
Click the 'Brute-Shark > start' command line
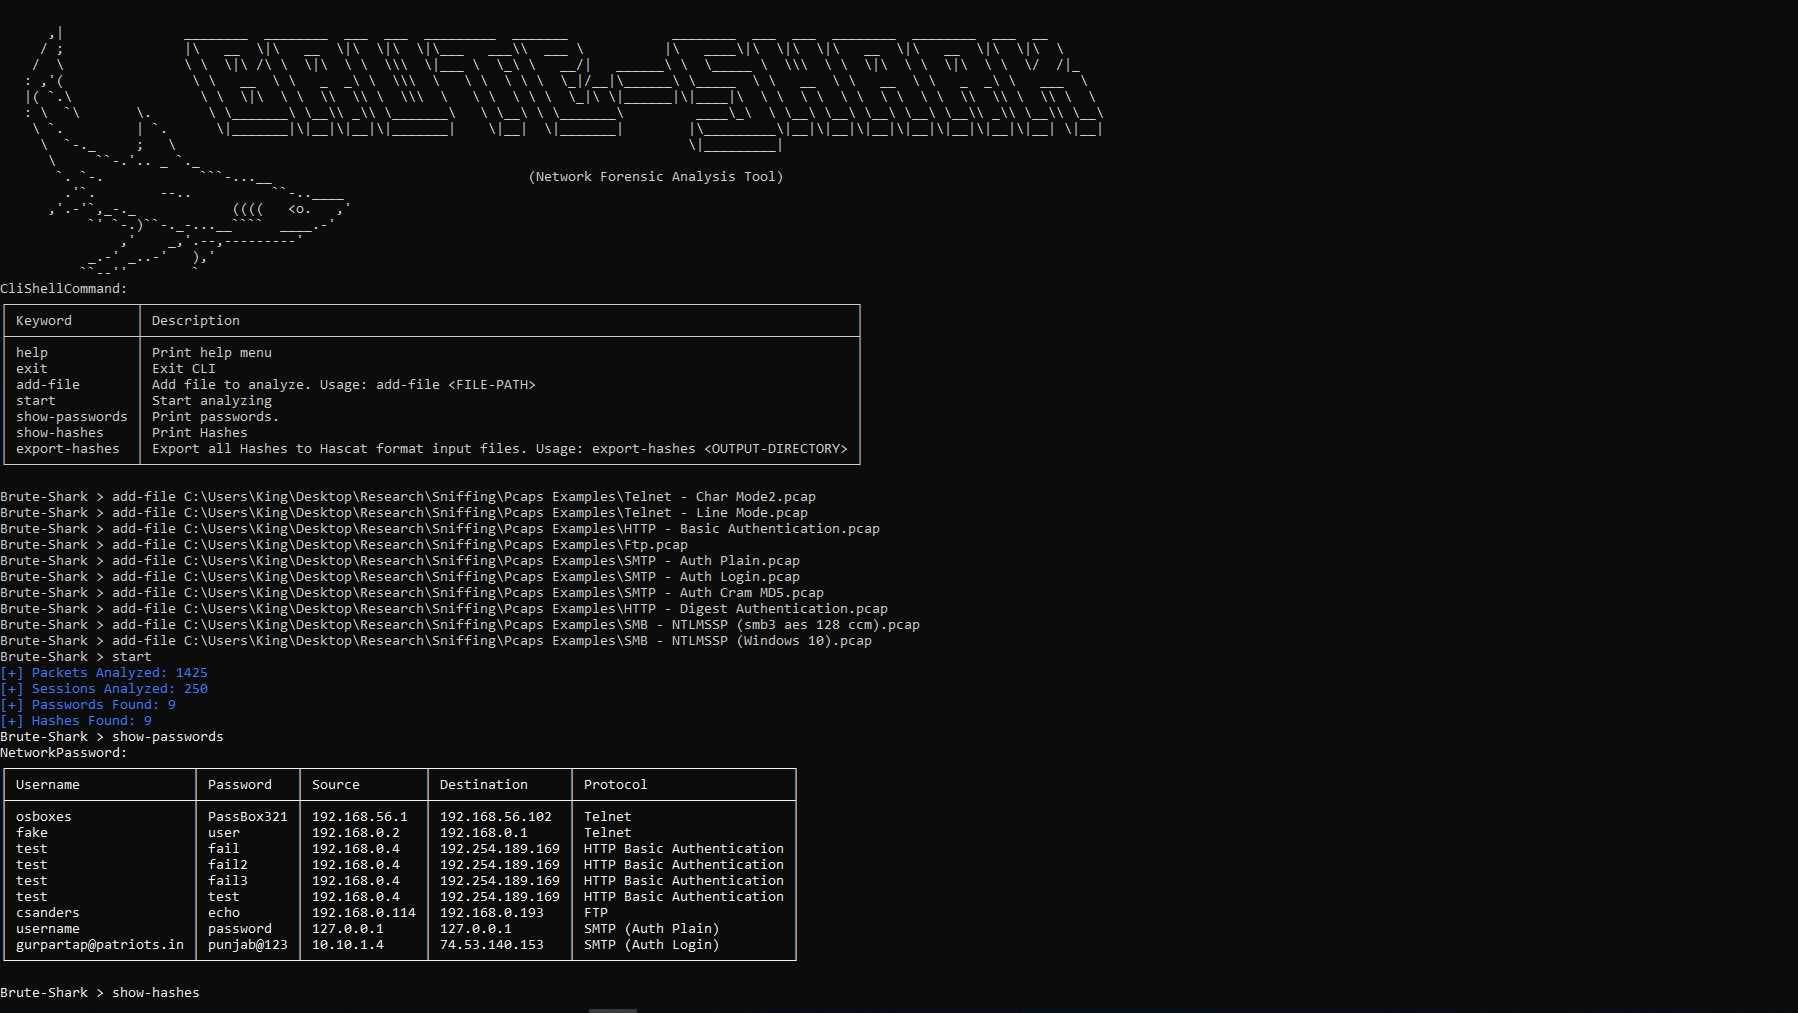coord(76,657)
